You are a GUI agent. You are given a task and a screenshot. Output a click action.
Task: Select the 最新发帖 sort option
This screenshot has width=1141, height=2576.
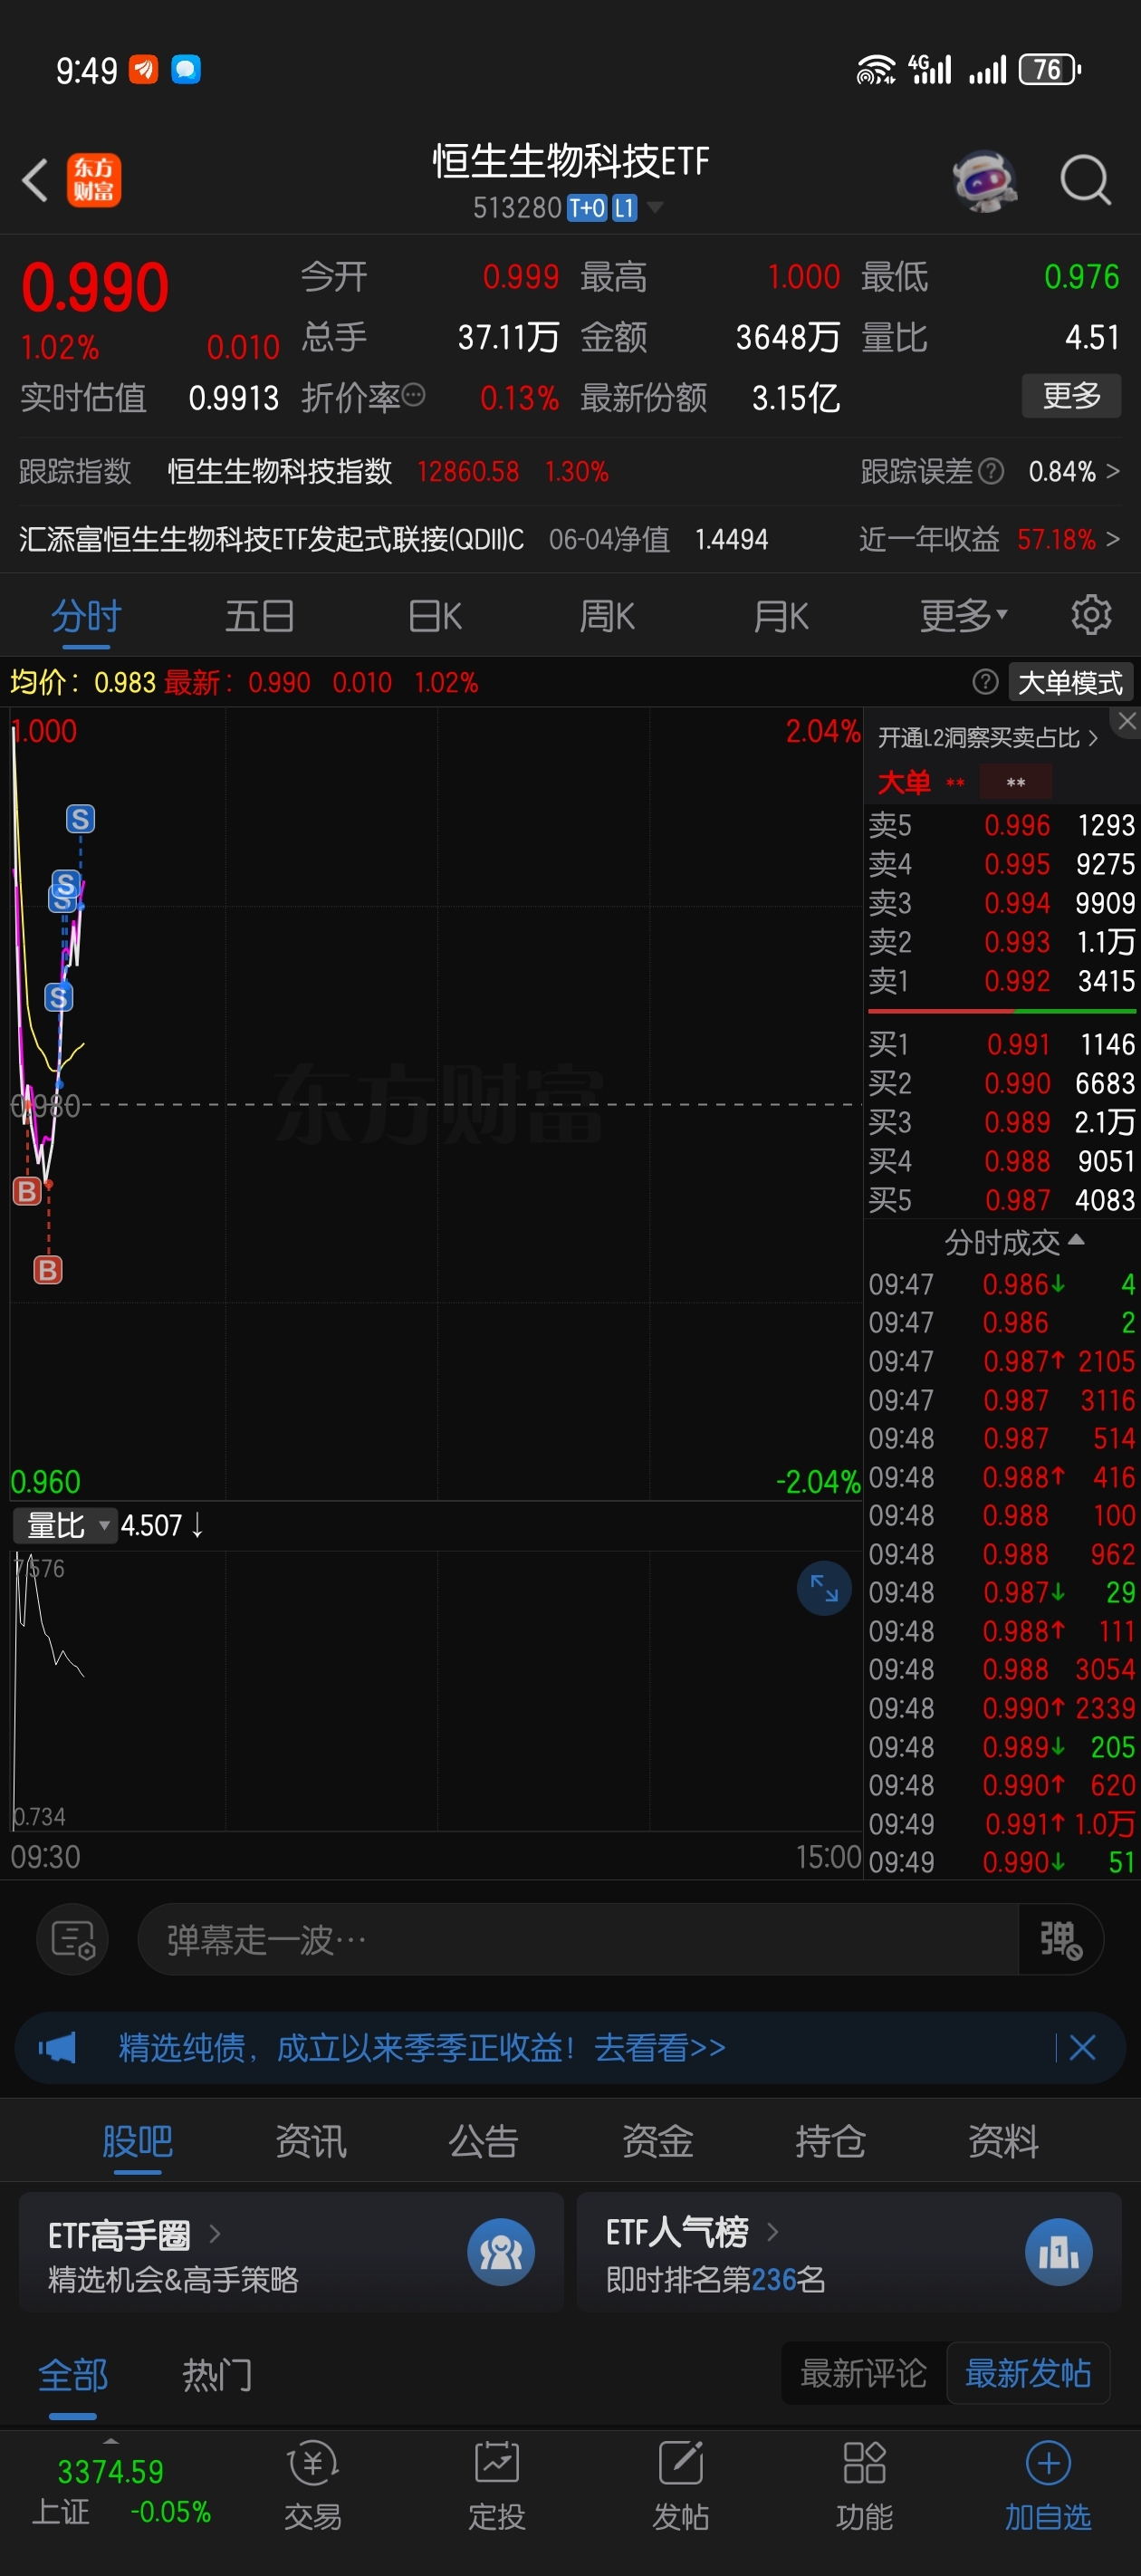pos(1027,2373)
